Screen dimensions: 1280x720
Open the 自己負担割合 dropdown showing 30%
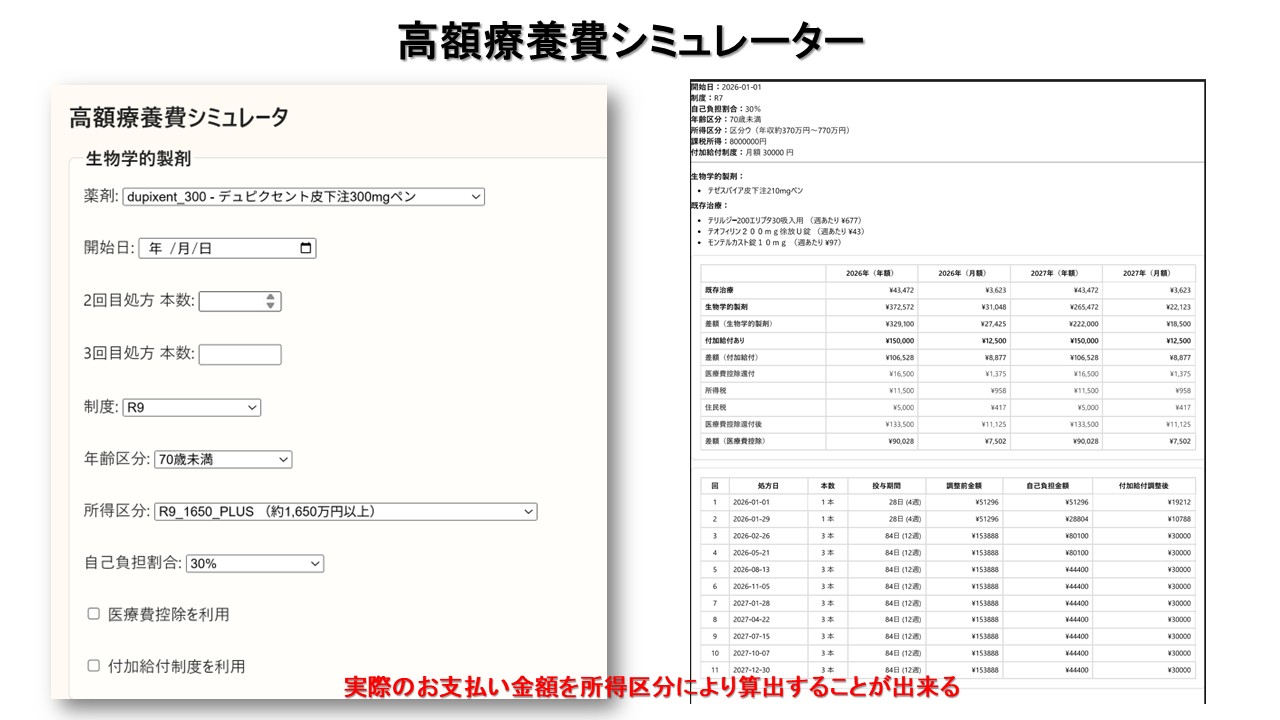click(255, 564)
